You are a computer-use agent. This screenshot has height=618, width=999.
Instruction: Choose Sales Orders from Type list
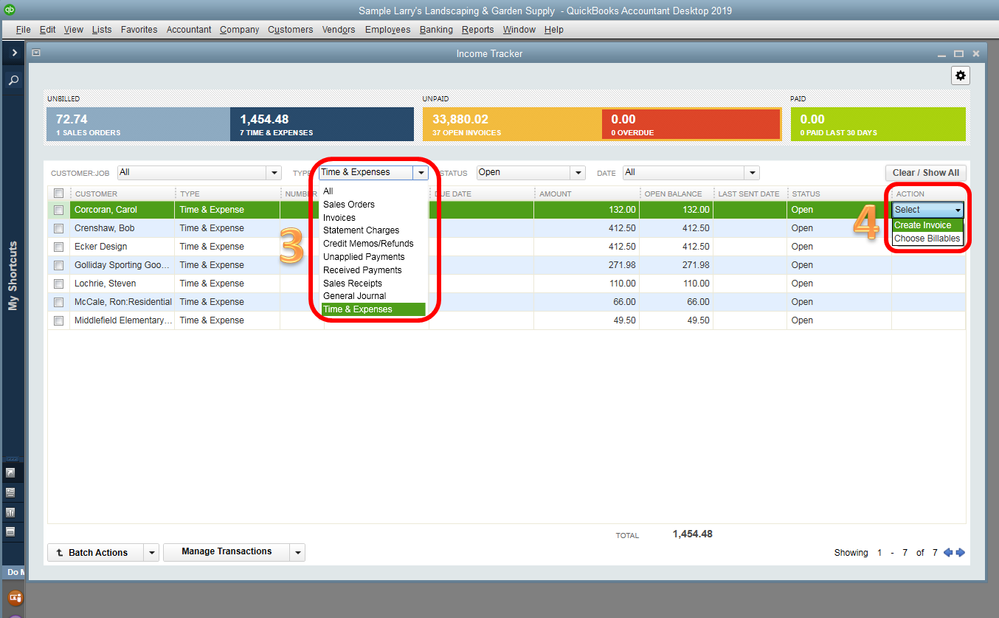coord(349,205)
